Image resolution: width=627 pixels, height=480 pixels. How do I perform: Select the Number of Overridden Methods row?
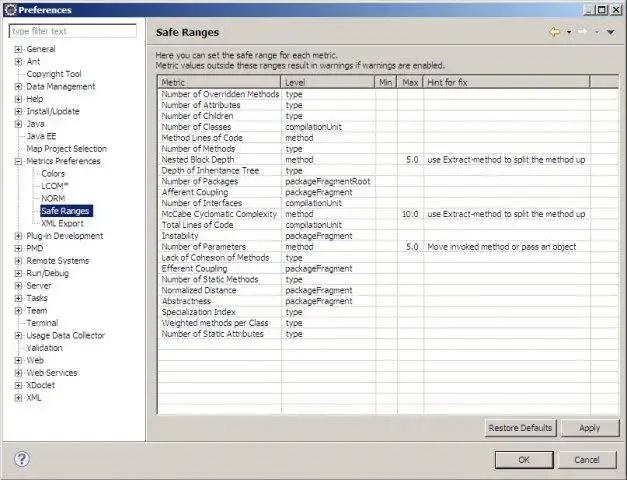(388, 94)
